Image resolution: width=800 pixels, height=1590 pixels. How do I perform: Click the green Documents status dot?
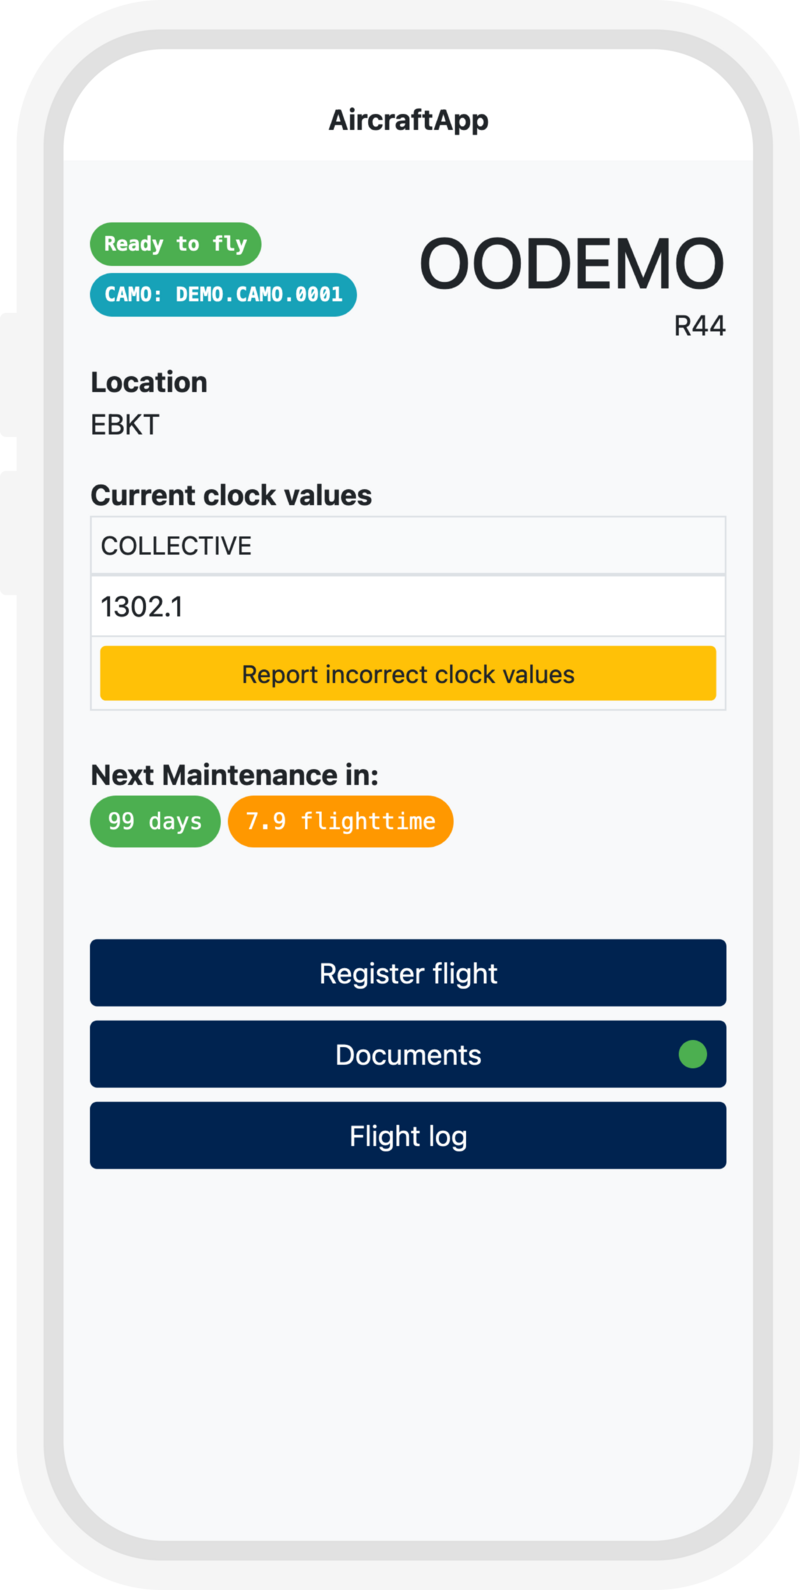coord(692,1054)
